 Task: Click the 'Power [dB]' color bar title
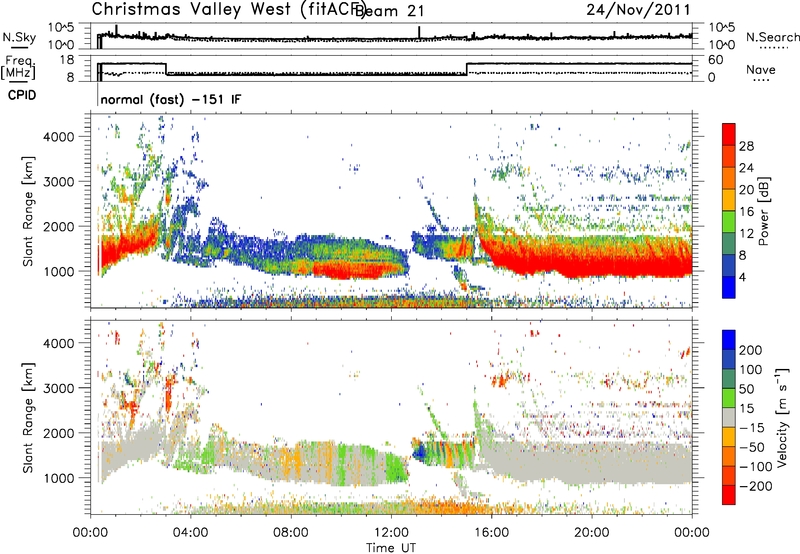pos(764,211)
